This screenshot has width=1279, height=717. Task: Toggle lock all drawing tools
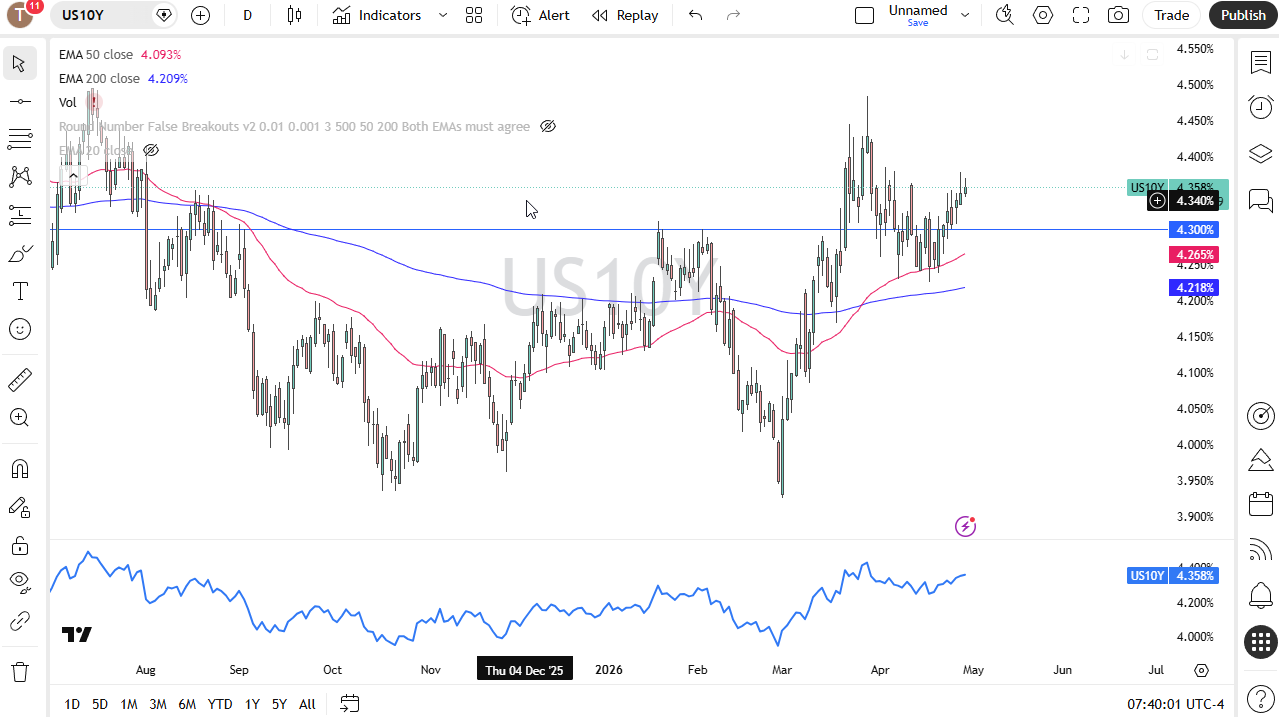[19, 545]
